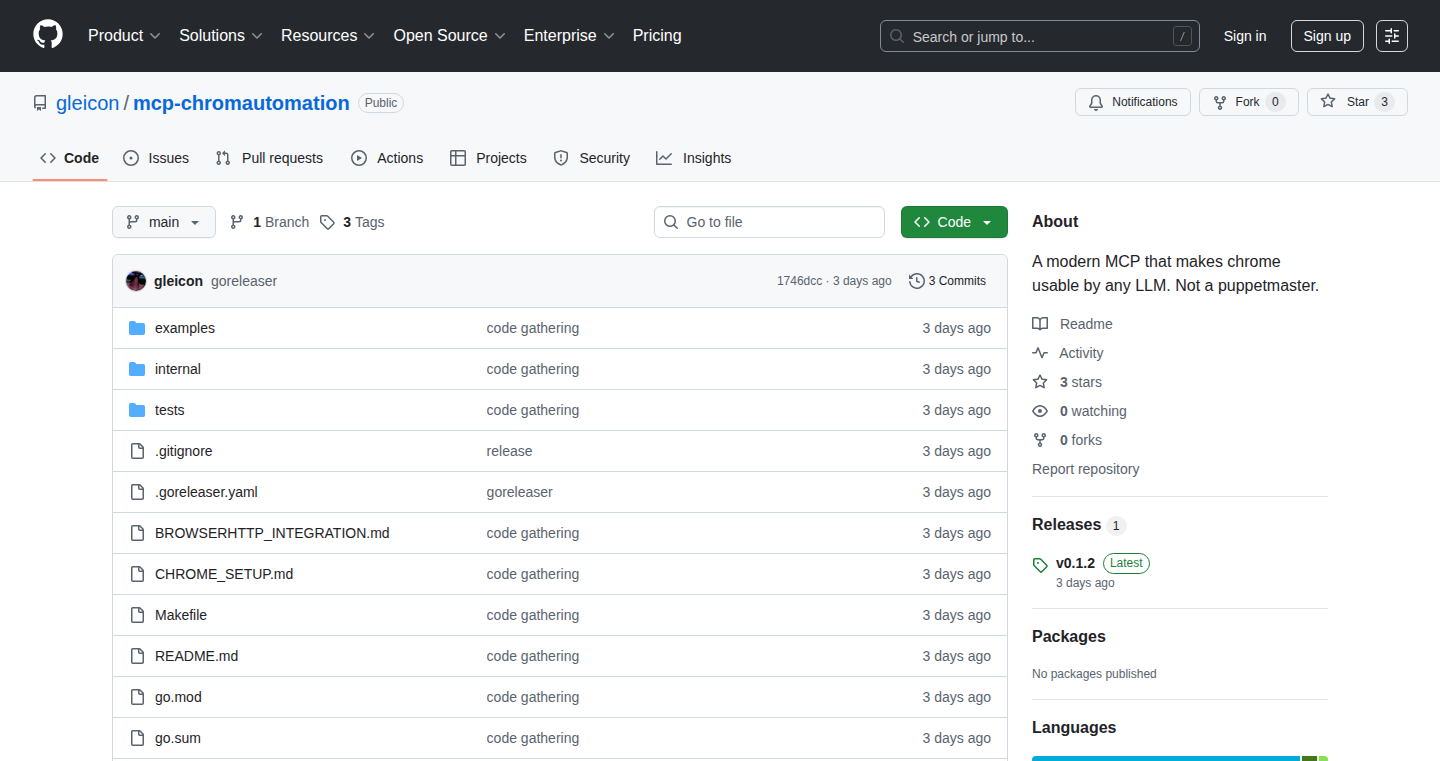This screenshot has width=1440, height=761.
Task: Open the Releases heading link
Action: tap(1079, 525)
